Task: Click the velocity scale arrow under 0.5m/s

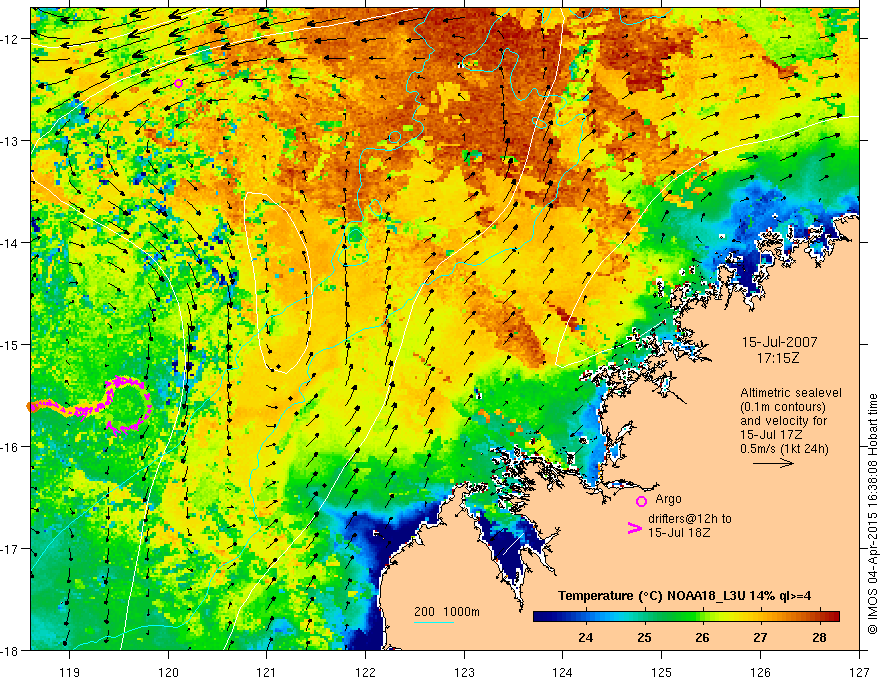Action: tap(773, 463)
